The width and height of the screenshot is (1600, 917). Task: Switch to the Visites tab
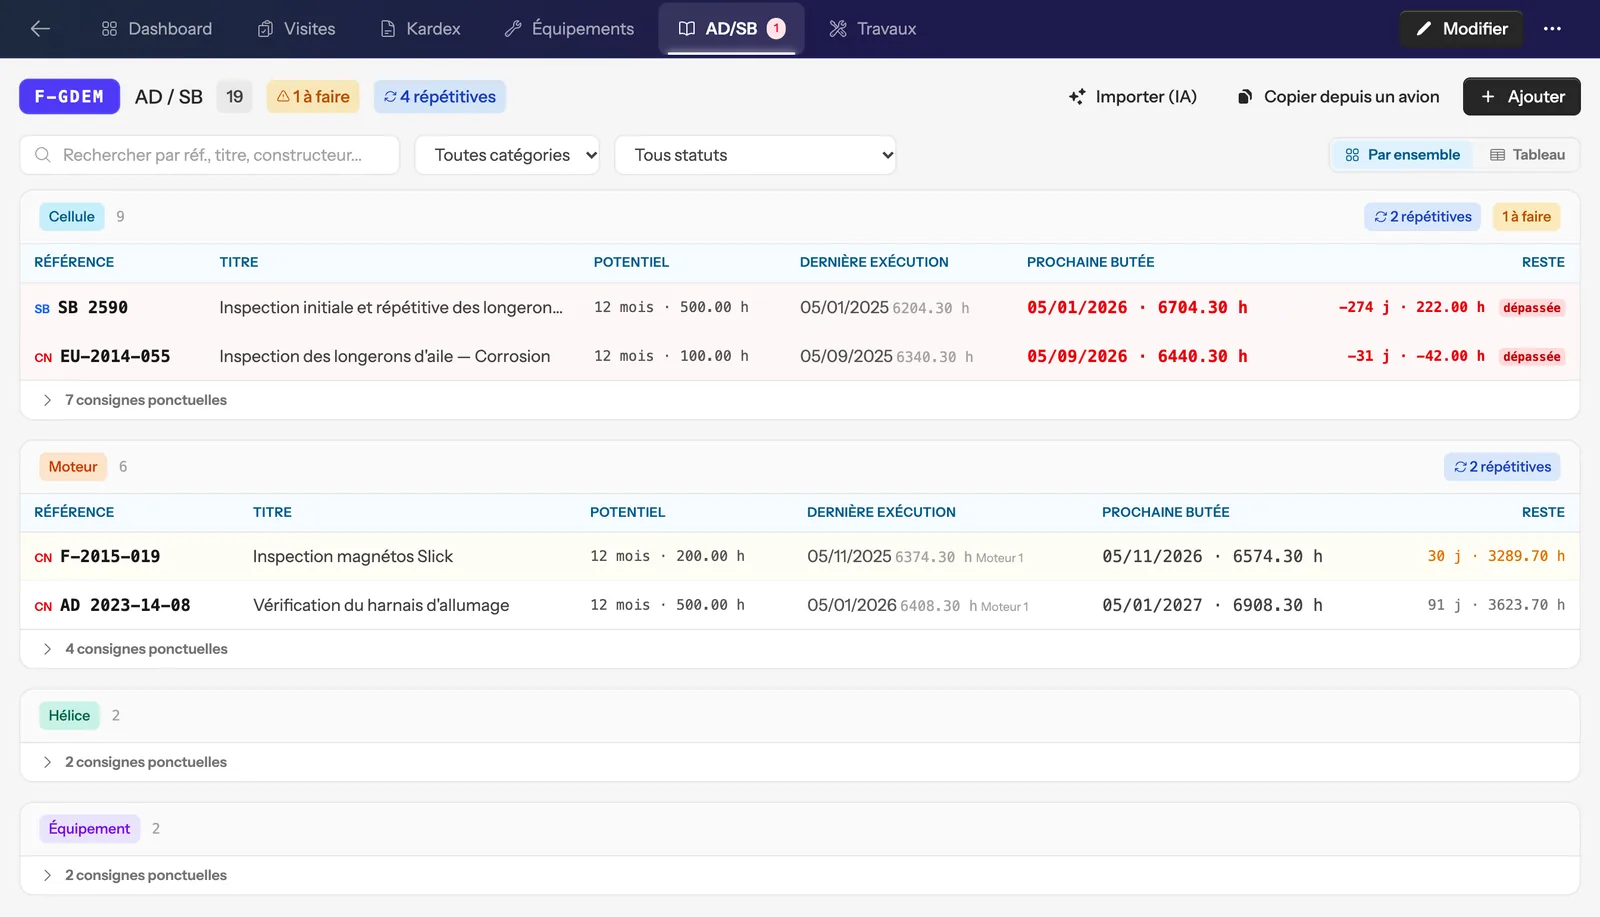point(297,29)
